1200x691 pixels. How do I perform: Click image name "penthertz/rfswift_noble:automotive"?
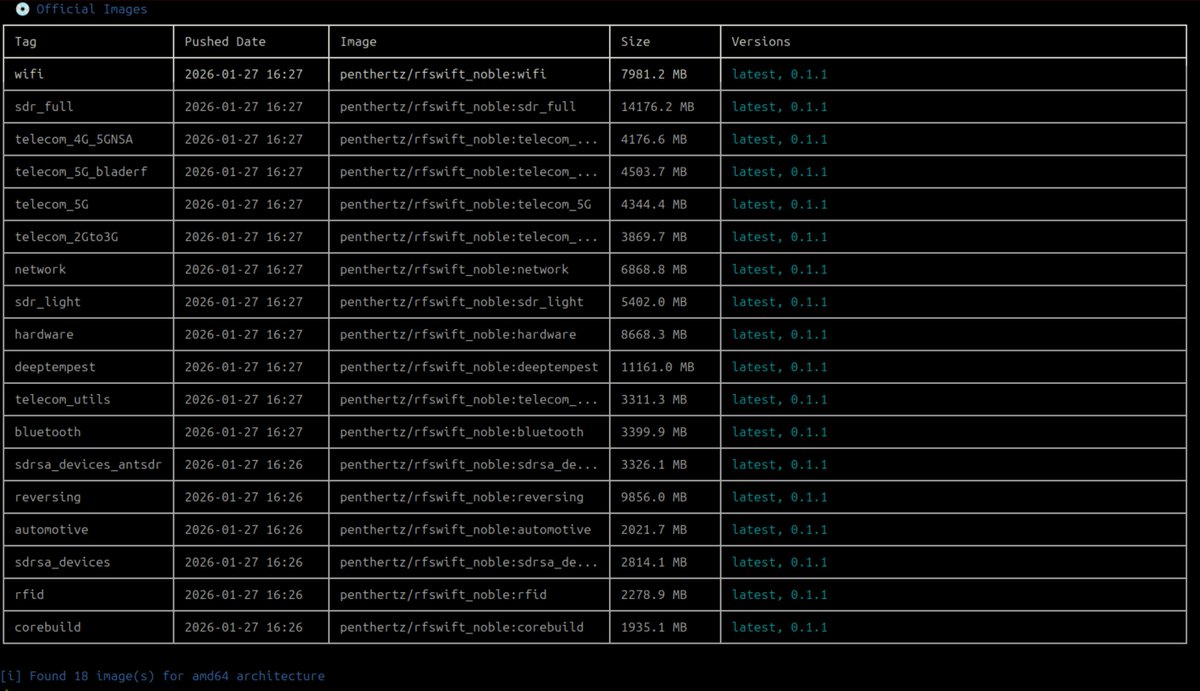click(465, 529)
